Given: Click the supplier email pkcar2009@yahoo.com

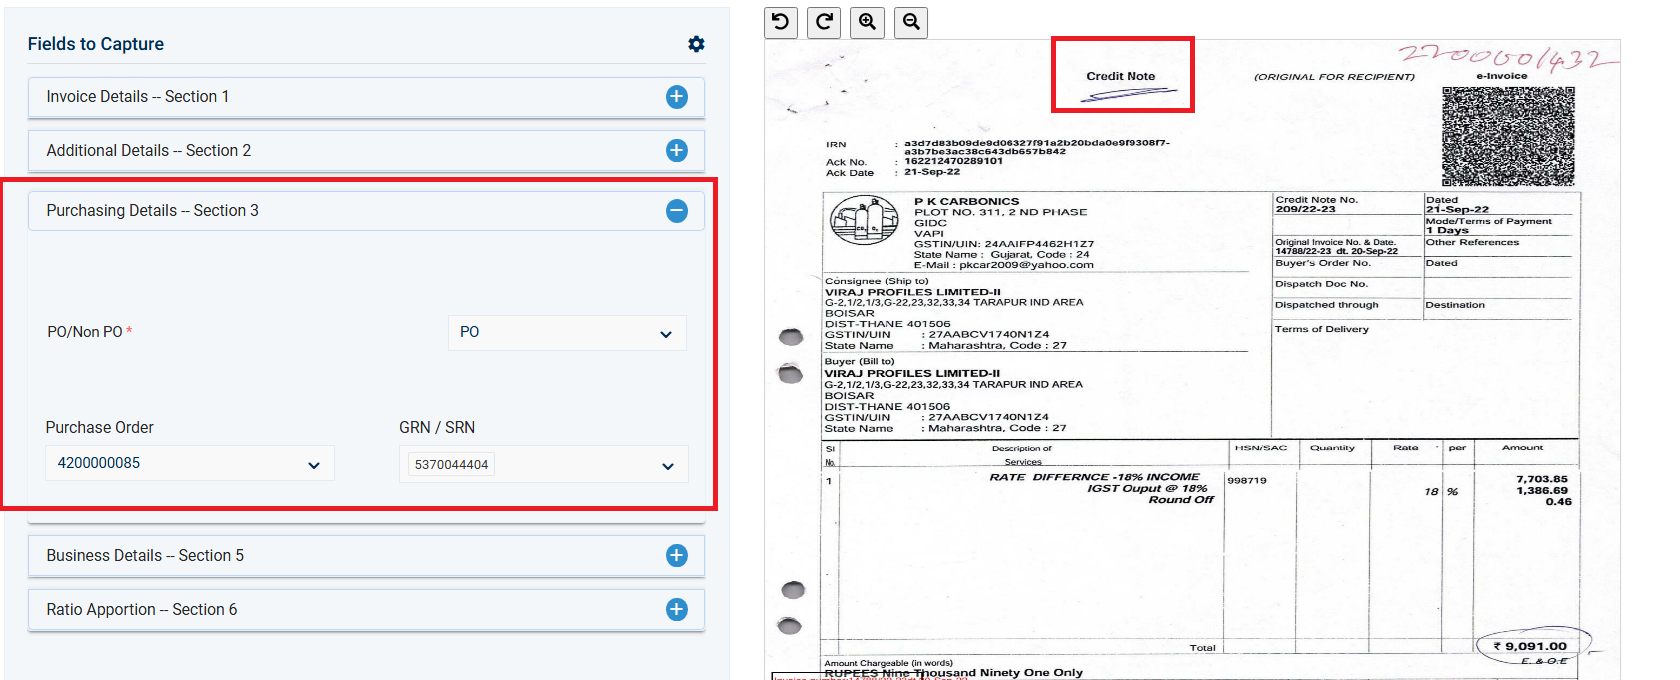Looking at the screenshot, I should coord(1027,266).
